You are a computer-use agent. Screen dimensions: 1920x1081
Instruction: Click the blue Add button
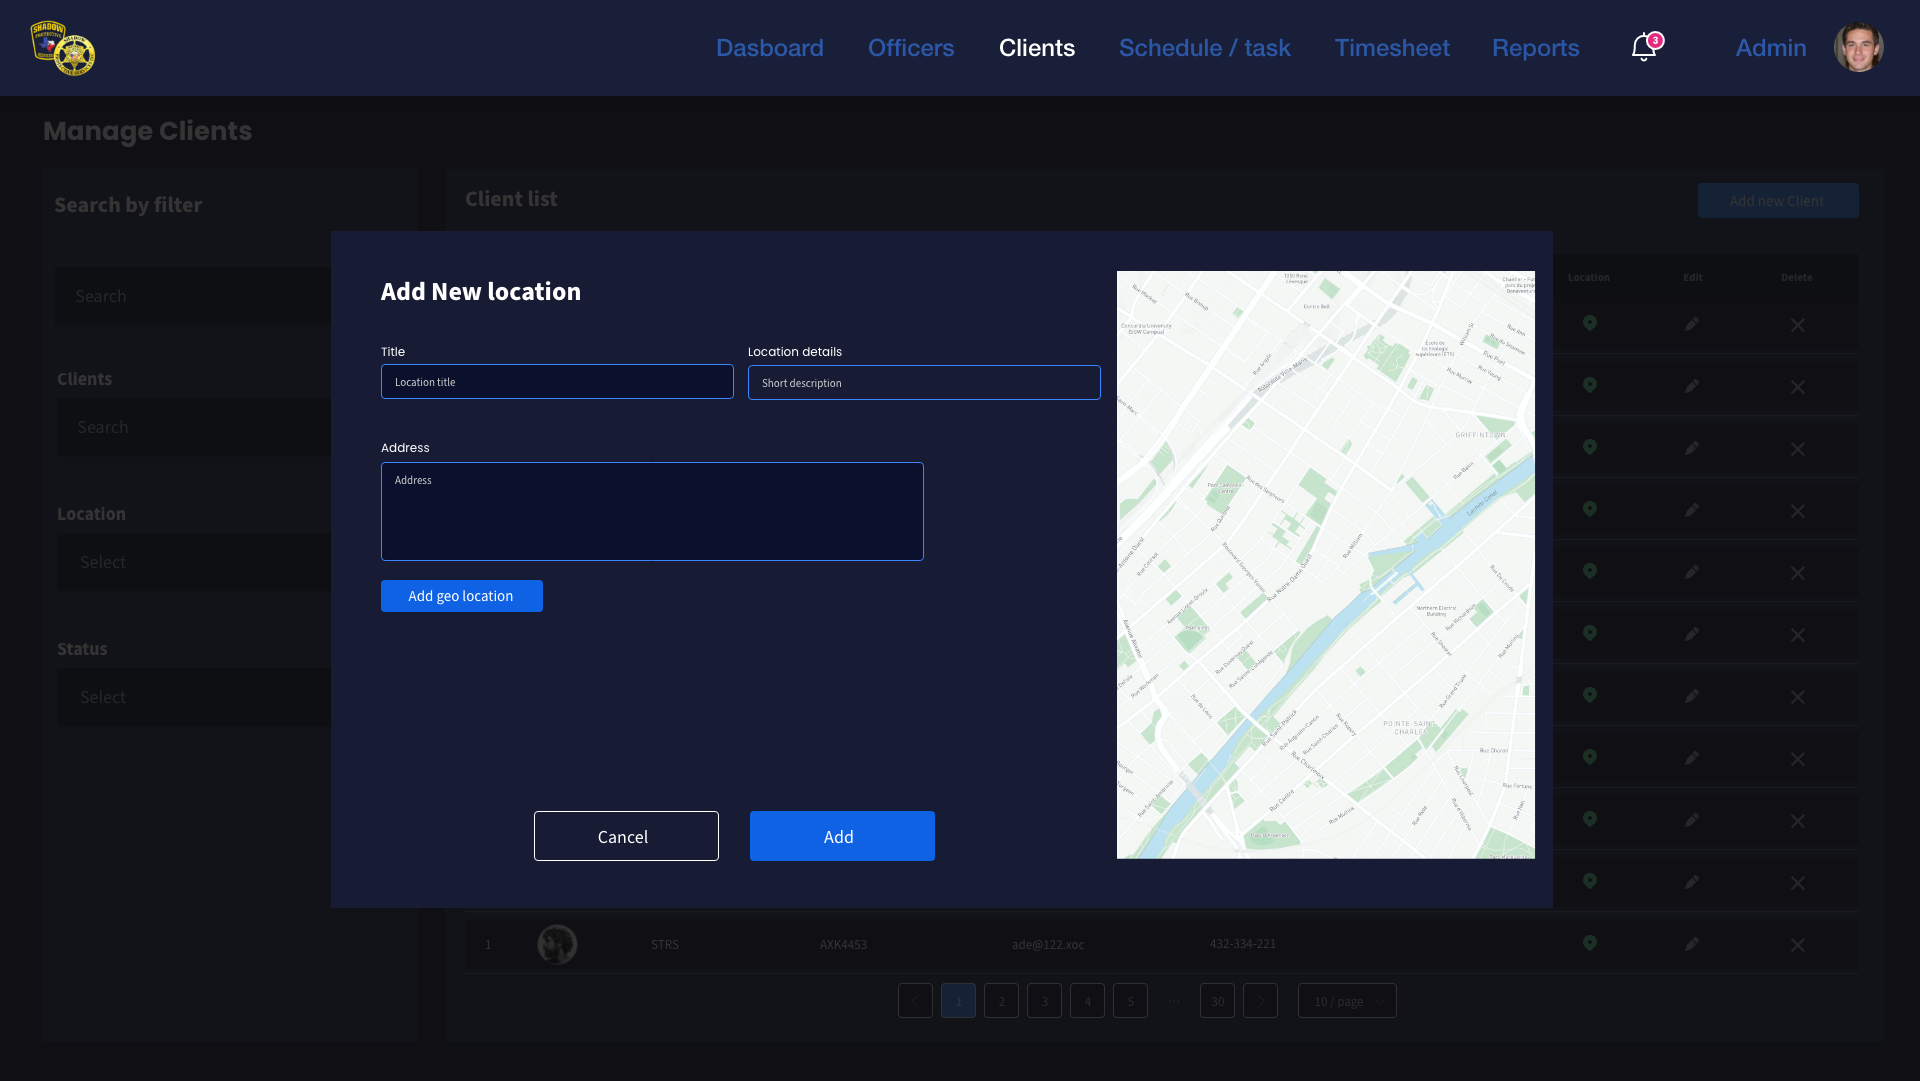842,836
